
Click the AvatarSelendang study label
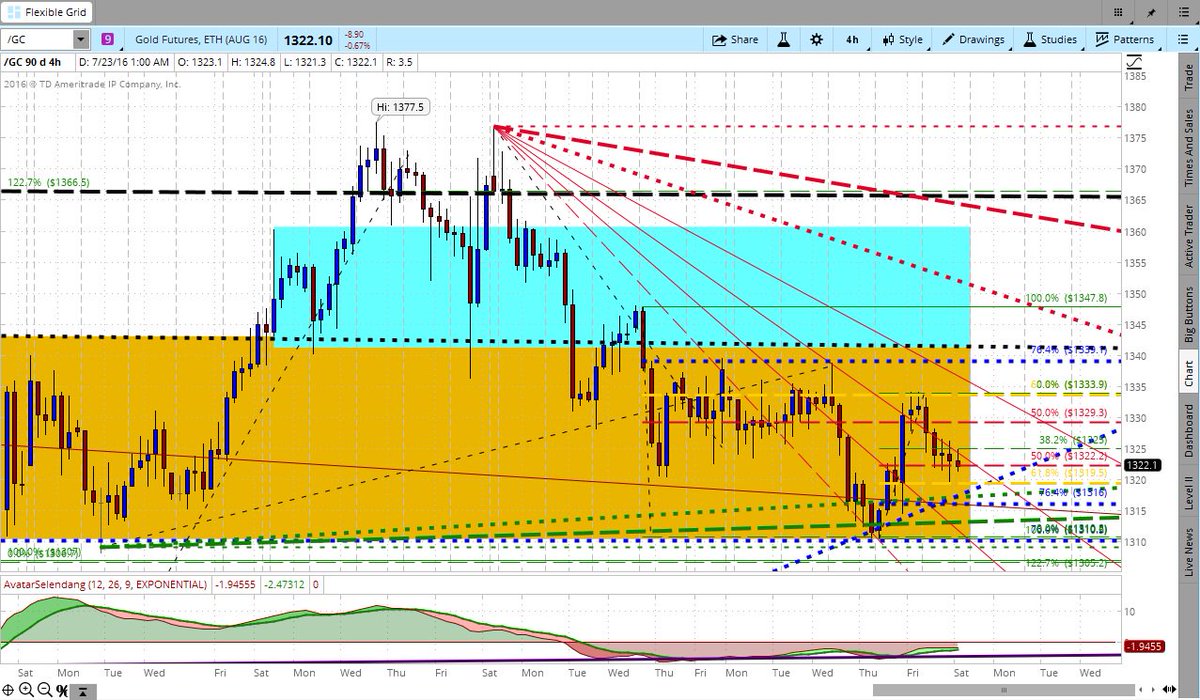(105, 584)
